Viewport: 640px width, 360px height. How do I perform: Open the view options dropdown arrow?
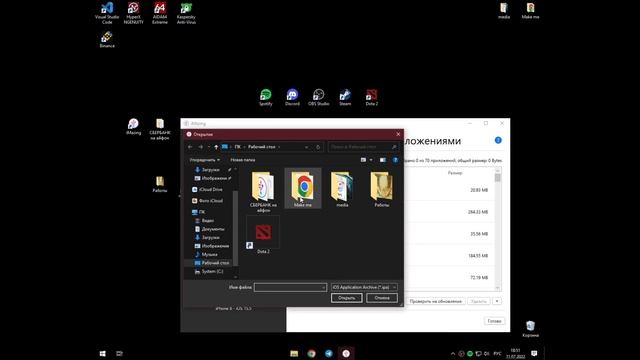tap(371, 160)
